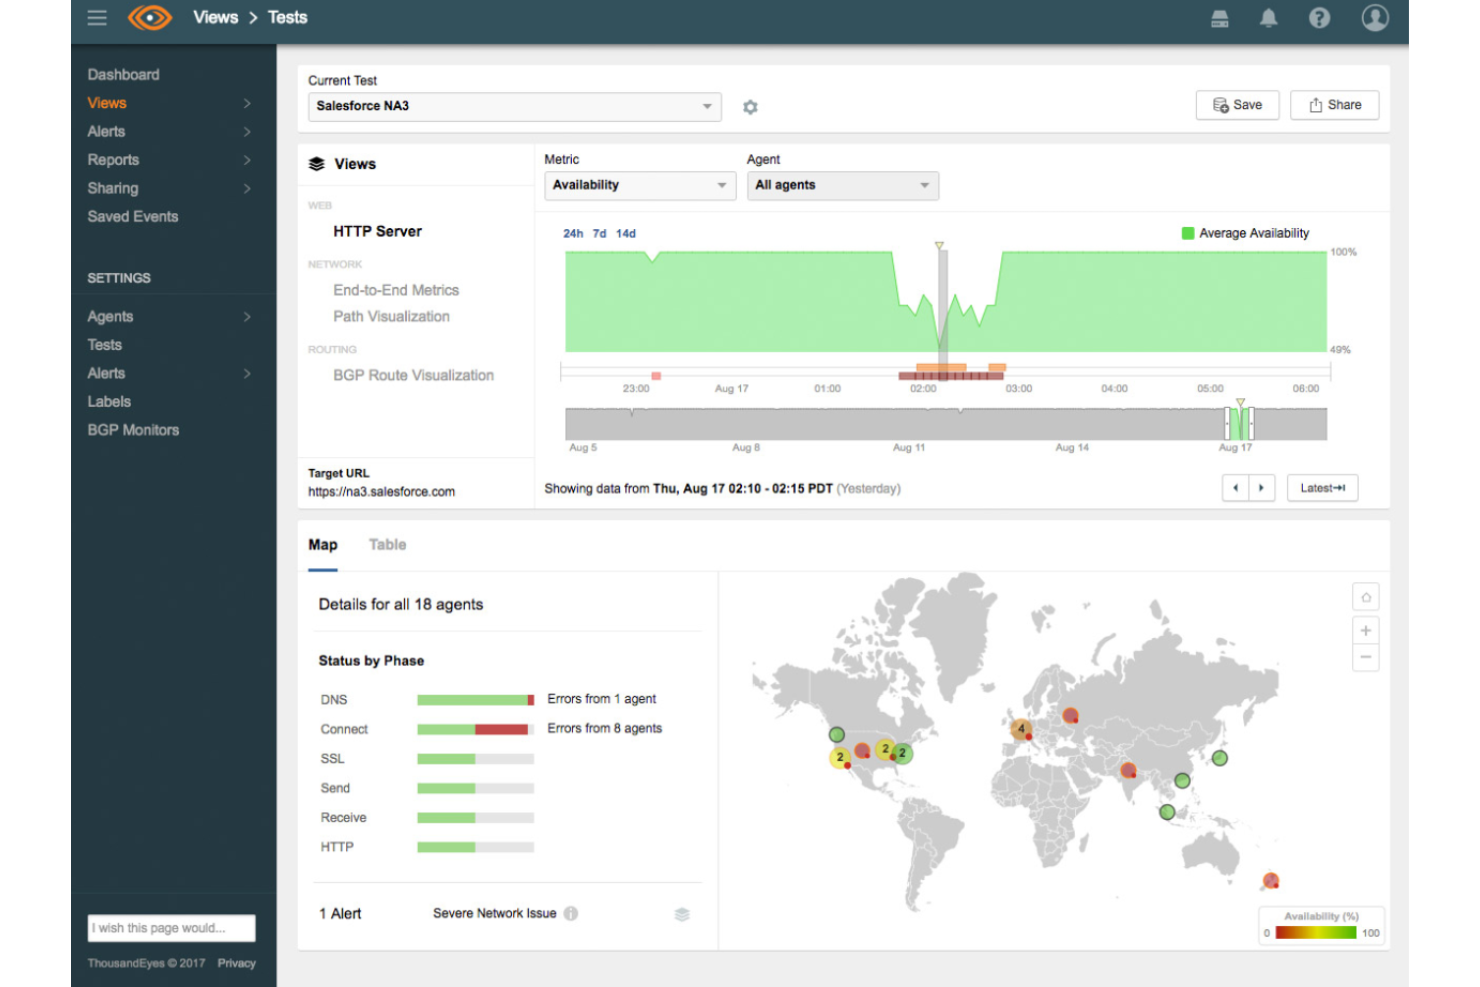Viewport: 1480px width, 987px height.
Task: Click the ThousandEyes eye logo
Action: pyautogui.click(x=149, y=17)
